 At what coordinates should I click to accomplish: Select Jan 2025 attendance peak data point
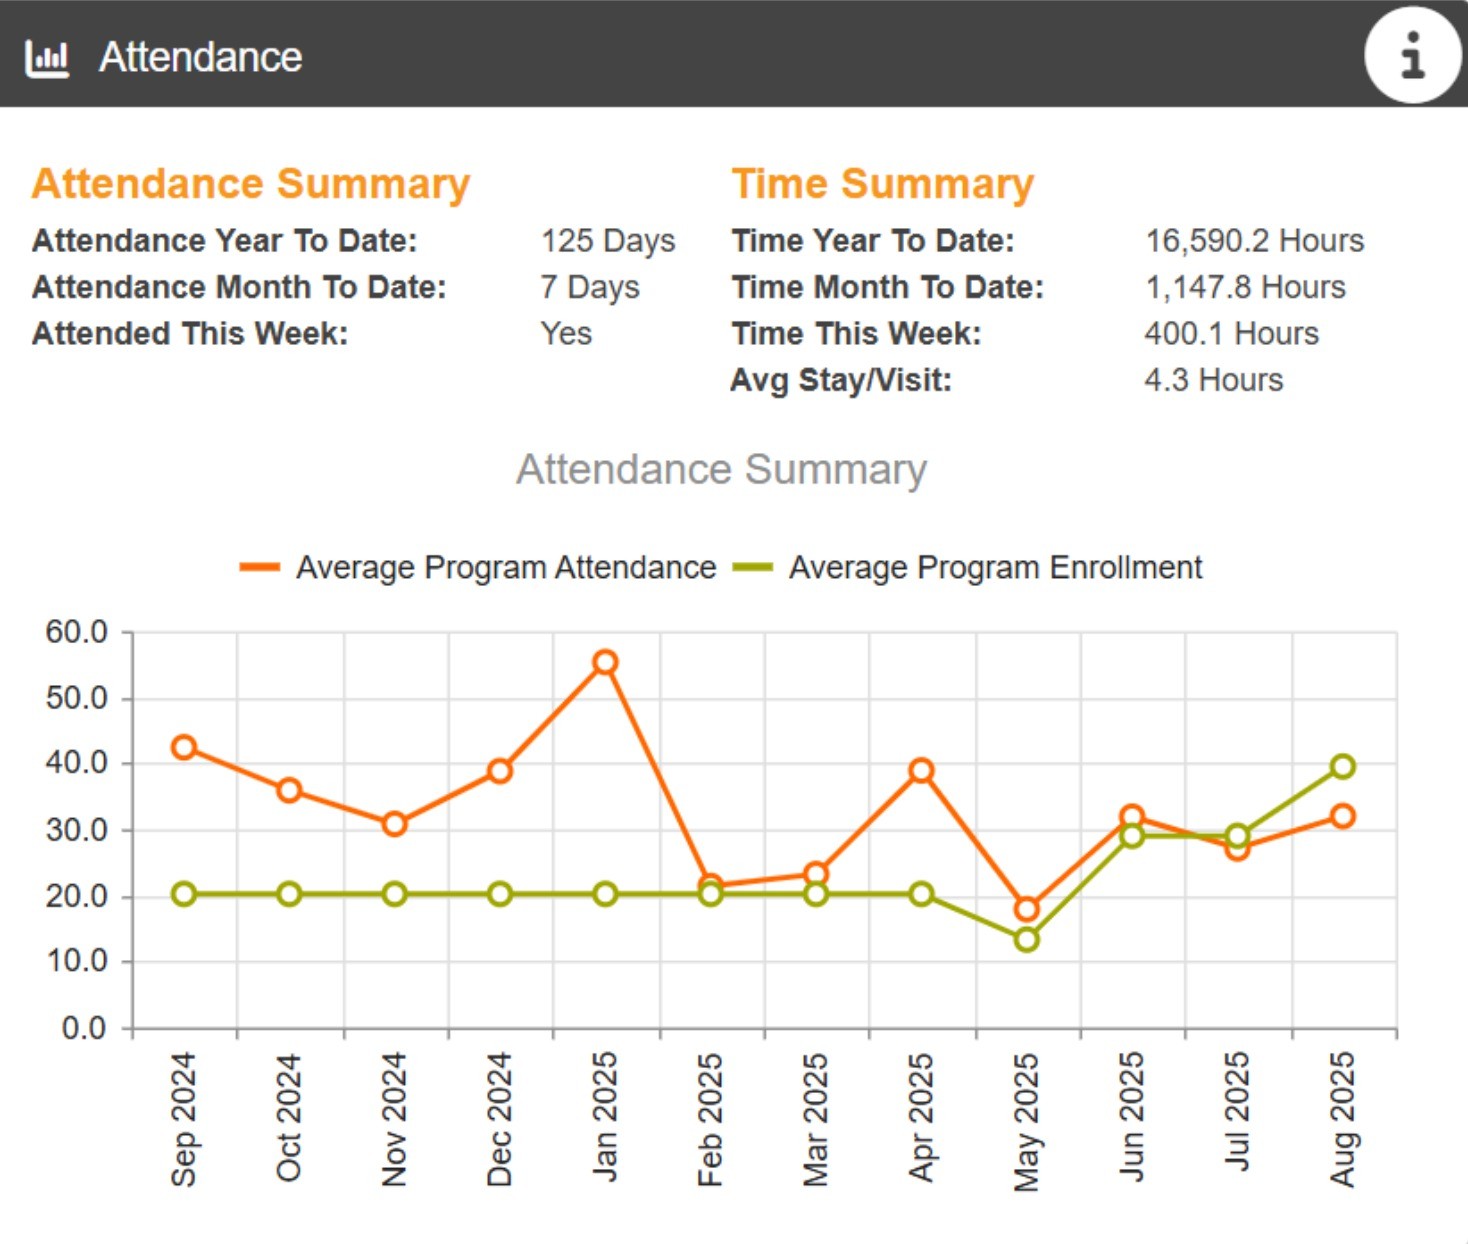(x=605, y=662)
